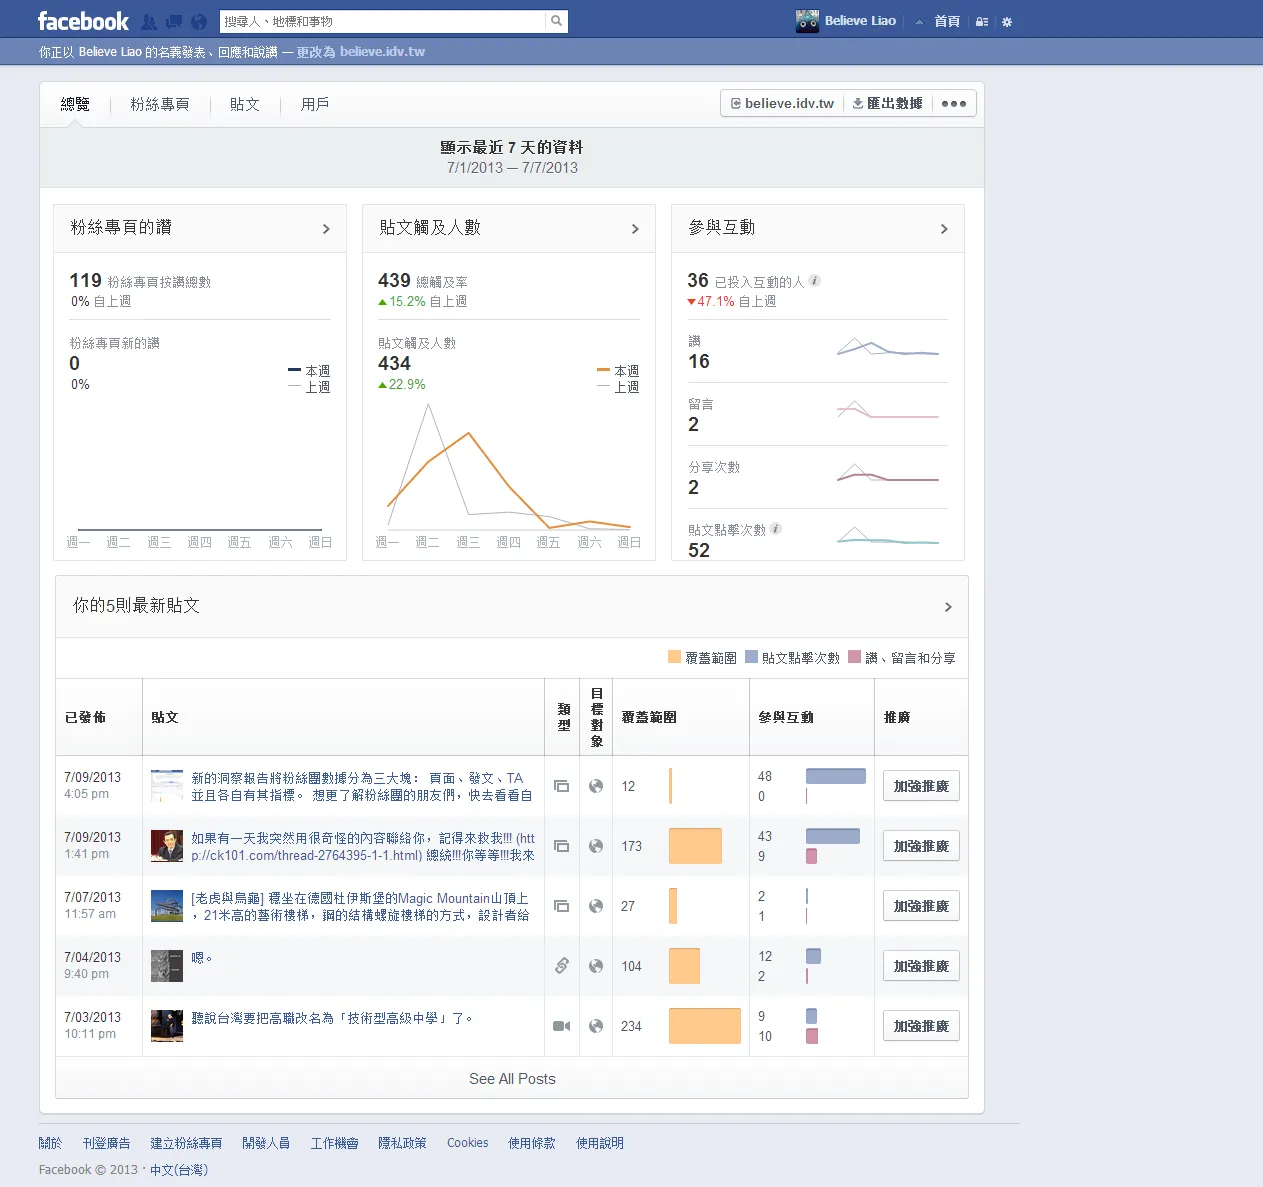
Task: Click the audience globe for the 7/07/2013 post
Action: coord(596,906)
